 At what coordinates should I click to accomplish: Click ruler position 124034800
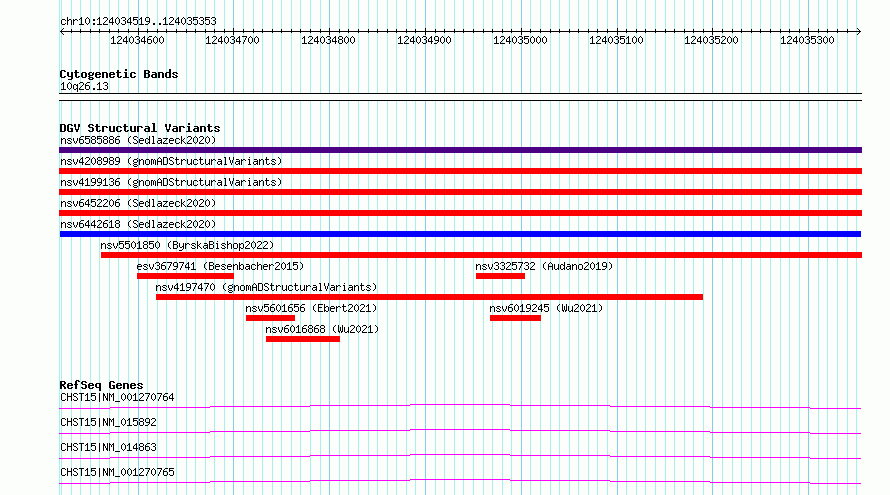[328, 40]
